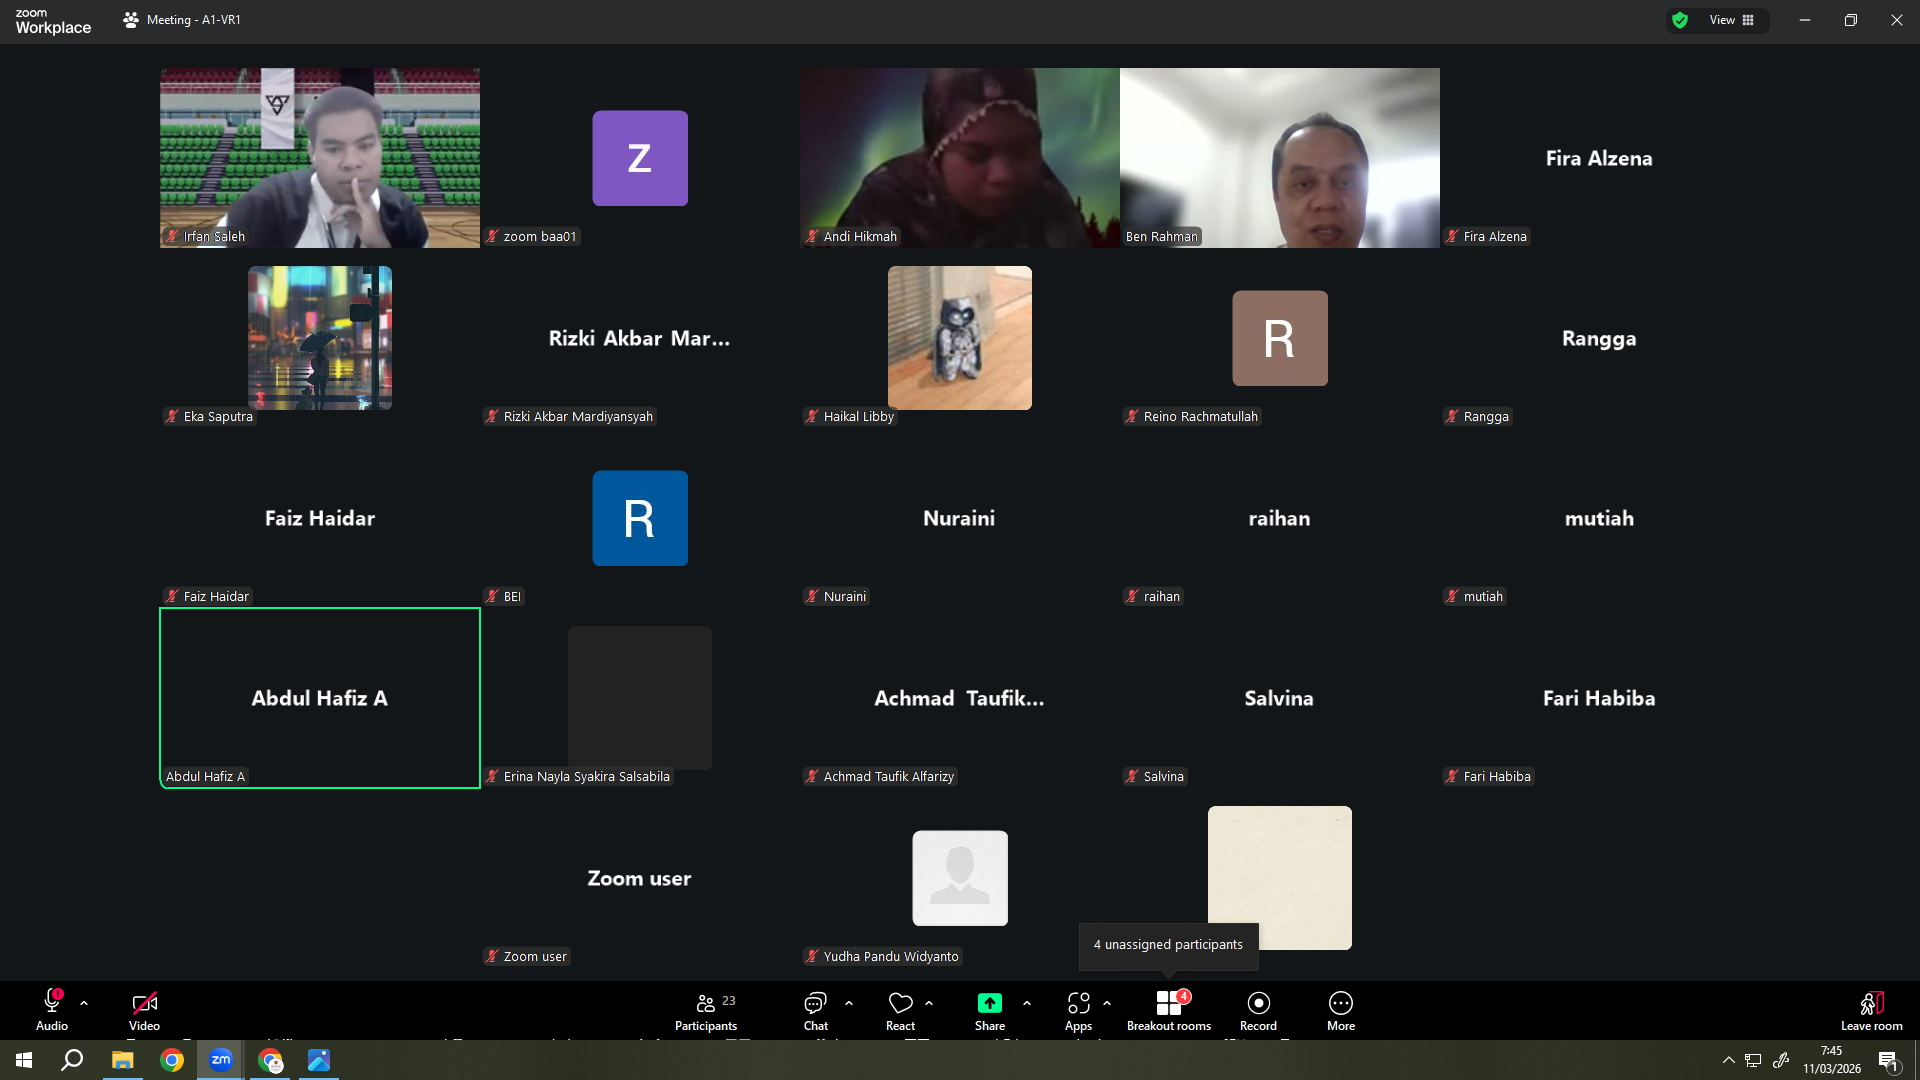Open the Participants panel
The height and width of the screenshot is (1080, 1920).
[x=706, y=1010]
